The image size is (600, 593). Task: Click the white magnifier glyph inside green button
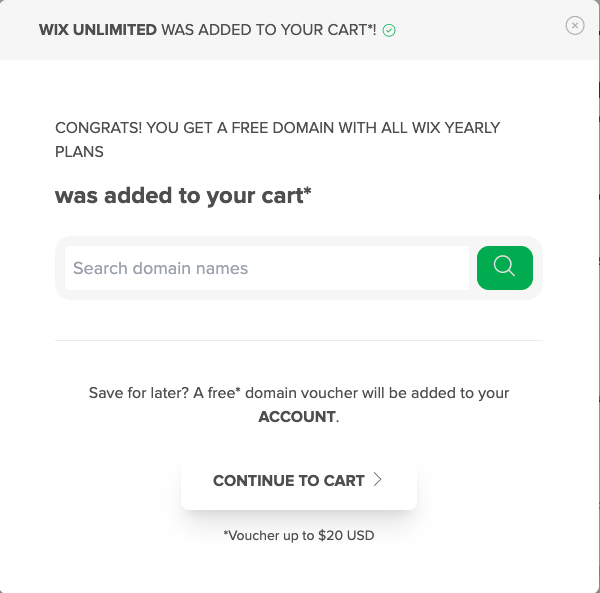tap(504, 266)
